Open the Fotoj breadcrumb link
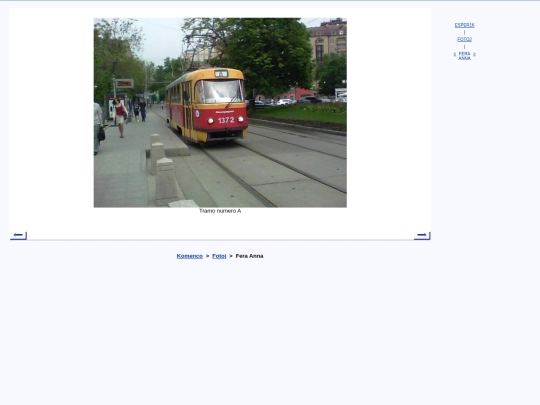540x405 pixels. point(219,256)
